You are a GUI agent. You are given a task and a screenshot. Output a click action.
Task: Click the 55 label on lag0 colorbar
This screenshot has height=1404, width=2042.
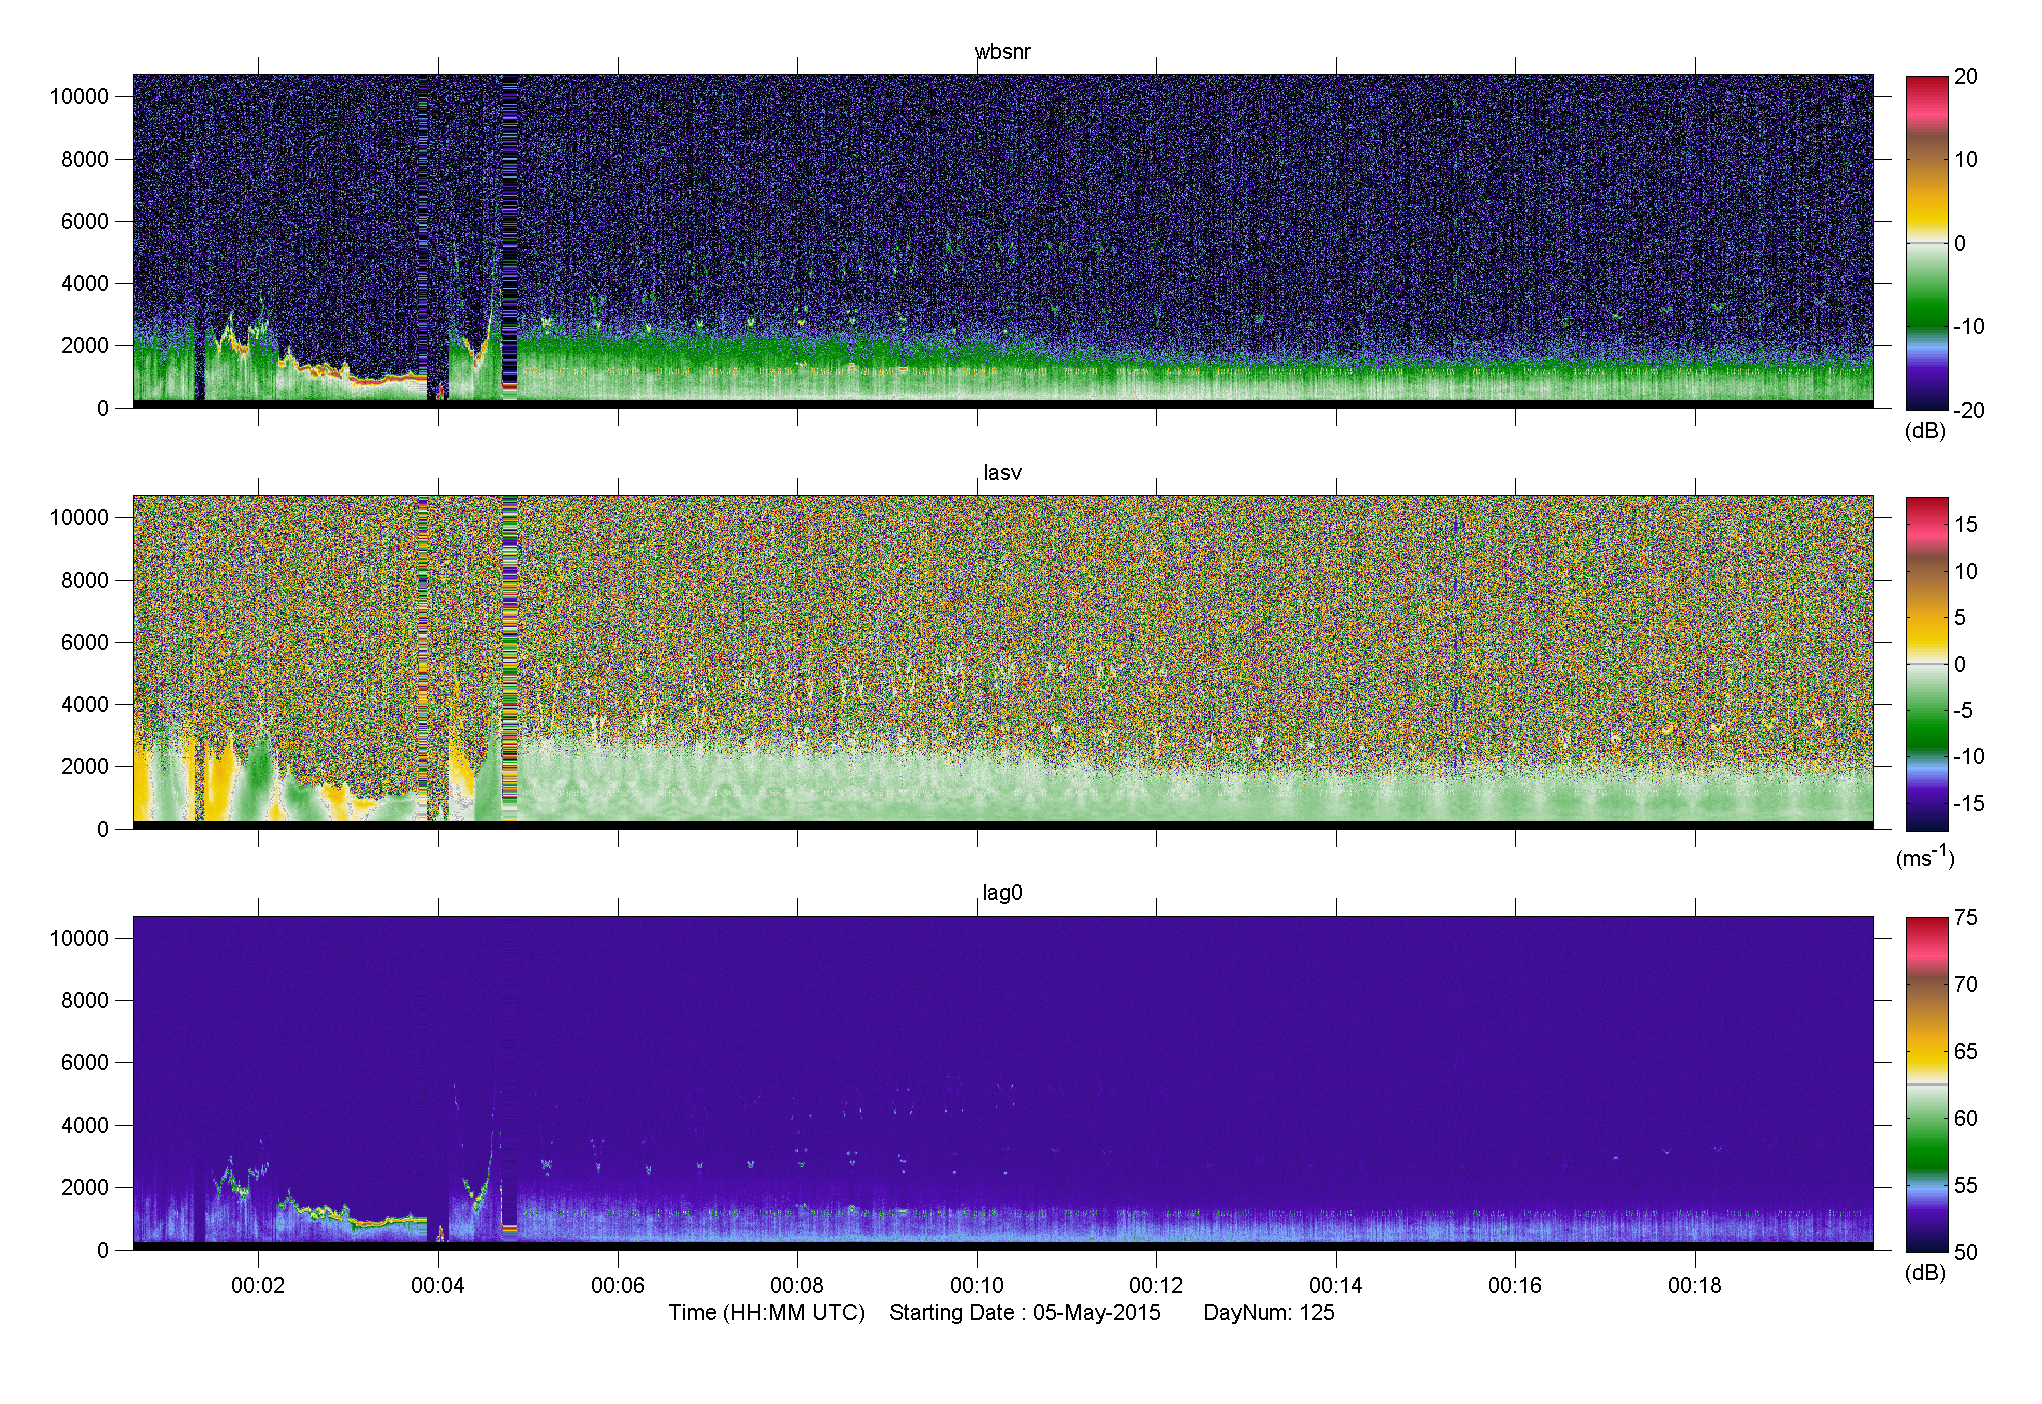pos(1966,1186)
